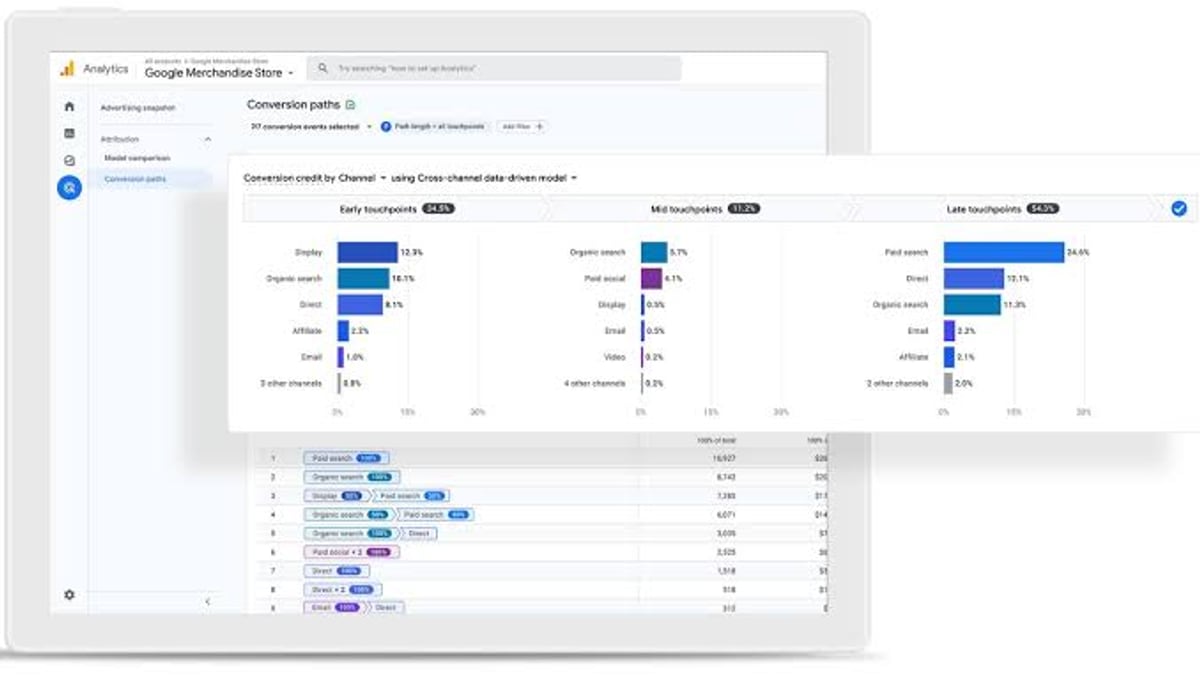Image resolution: width=1200 pixels, height=675 pixels.
Task: Click the Direct chip in row 5
Action: [x=418, y=534]
